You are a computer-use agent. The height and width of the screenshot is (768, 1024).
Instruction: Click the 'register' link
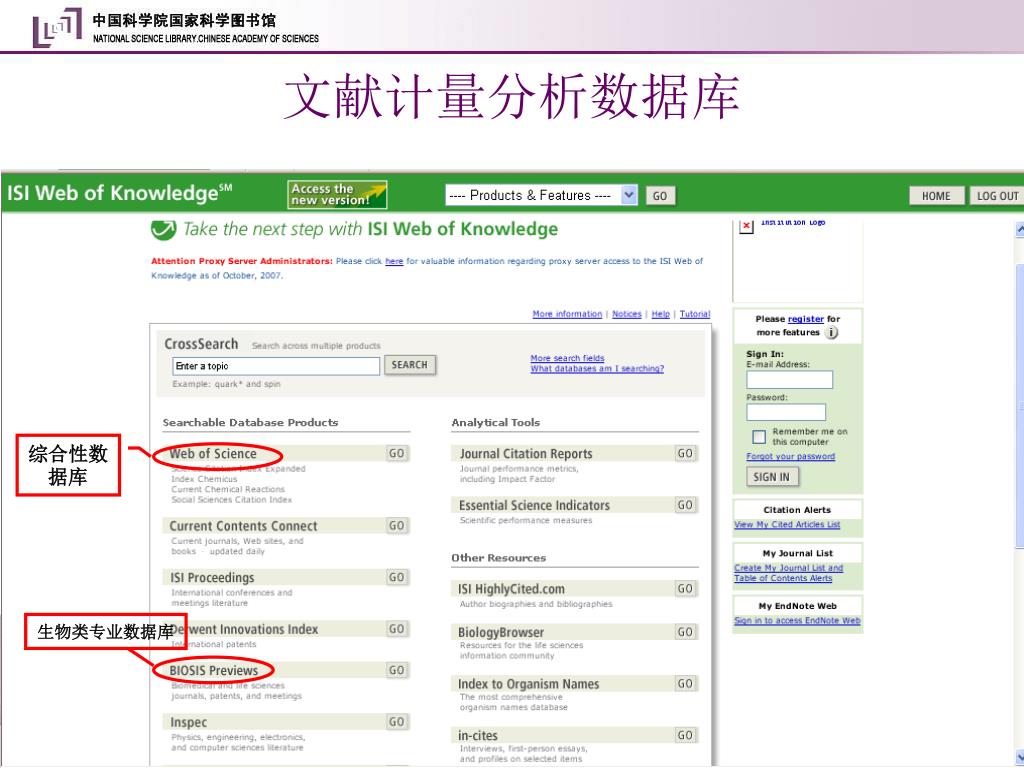pos(805,319)
